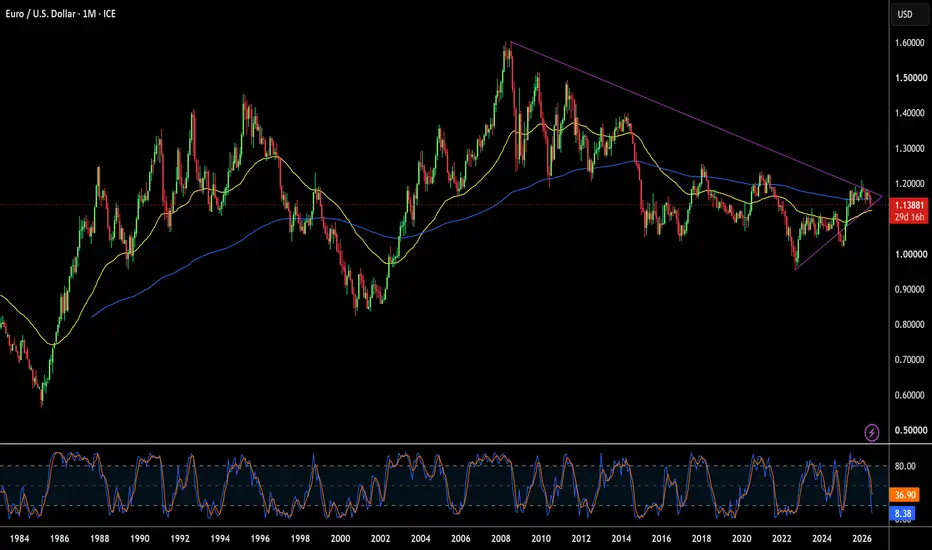Click the red 1.13881 current price label
932x550 pixels.
click(909, 205)
